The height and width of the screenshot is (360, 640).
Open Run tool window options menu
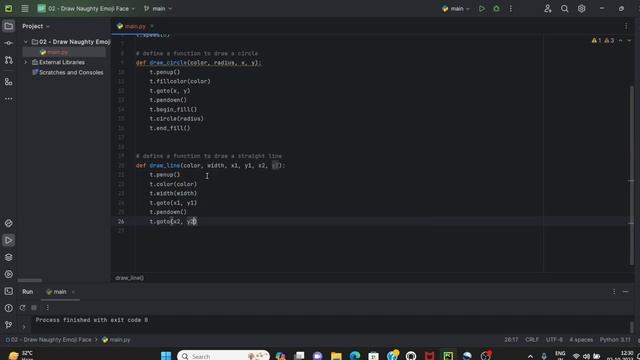click(x=614, y=292)
